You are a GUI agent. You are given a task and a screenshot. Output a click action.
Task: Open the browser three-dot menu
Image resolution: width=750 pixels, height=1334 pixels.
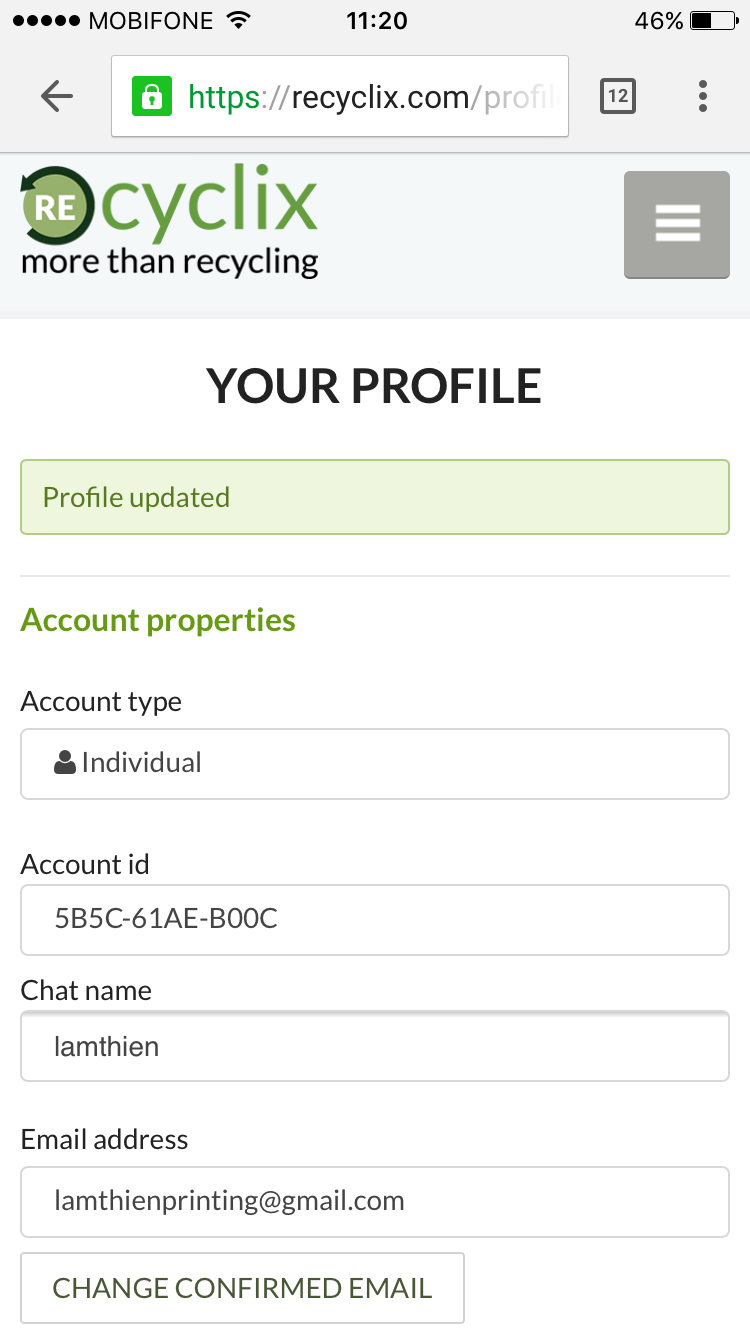(x=703, y=96)
